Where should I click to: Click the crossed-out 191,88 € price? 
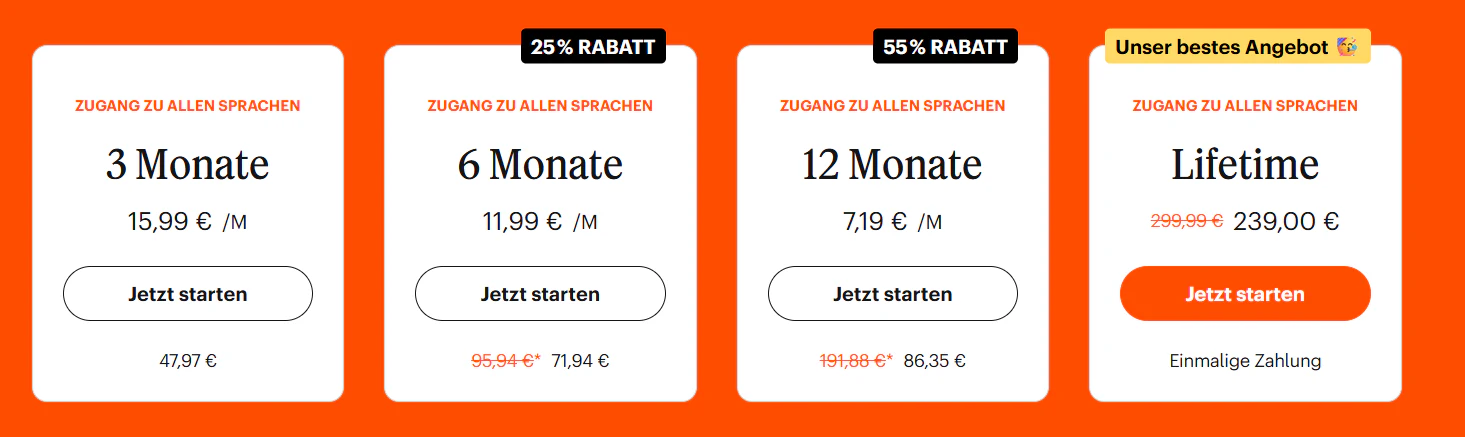pyautogui.click(x=853, y=361)
